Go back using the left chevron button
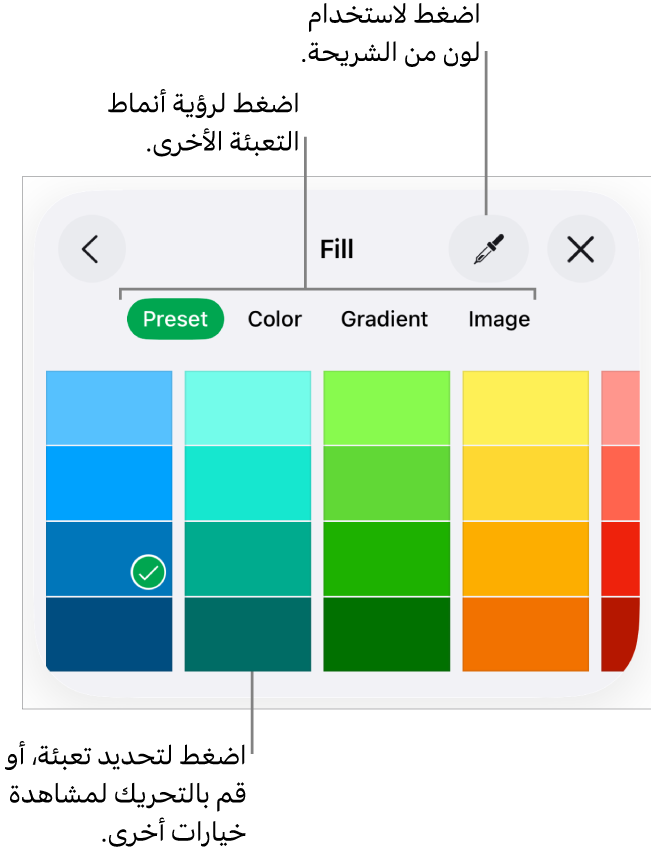 pyautogui.click(x=91, y=249)
